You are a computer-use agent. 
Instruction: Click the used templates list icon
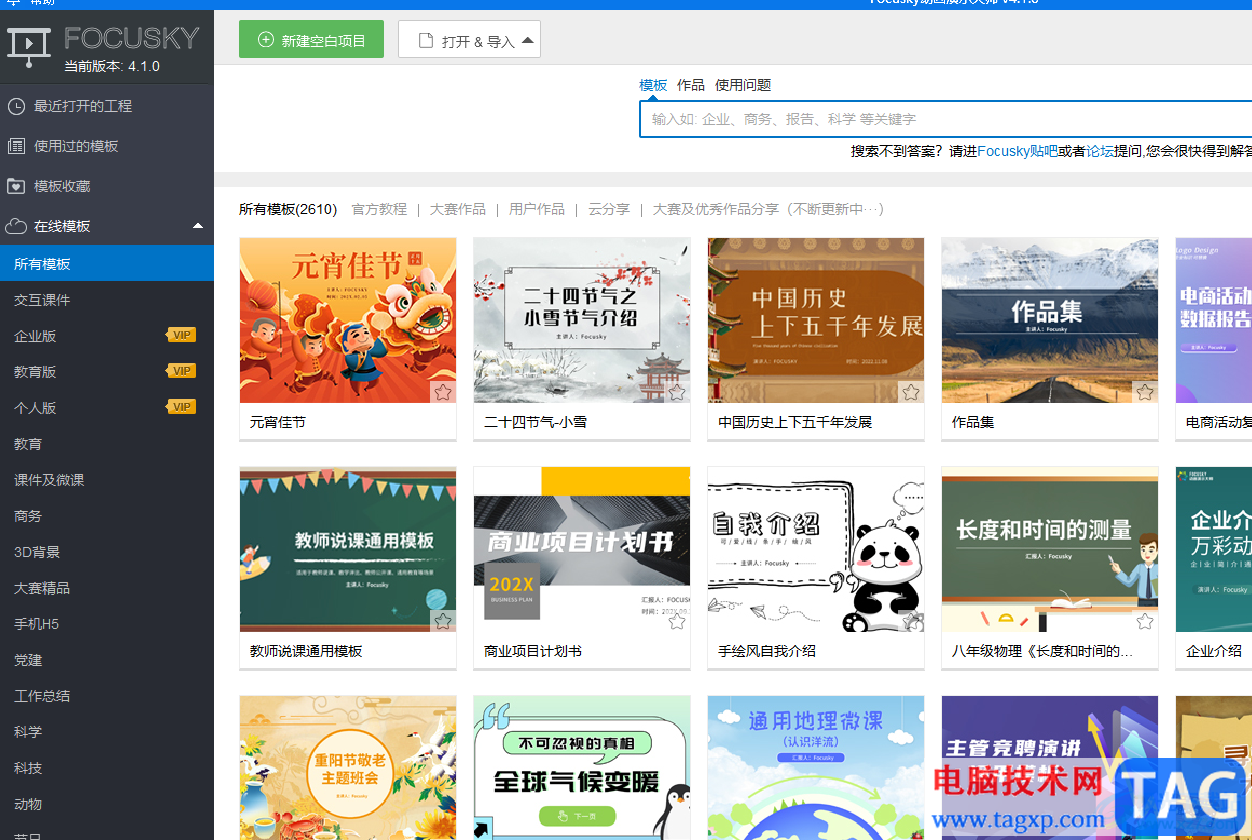(16, 146)
